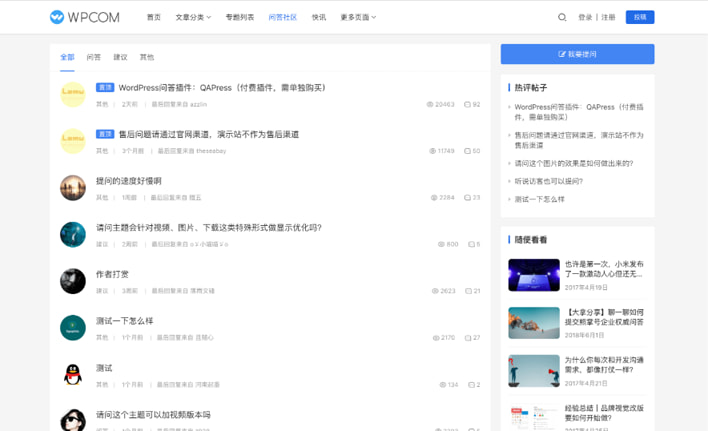Click the comment icon showing 23

tap(467, 198)
